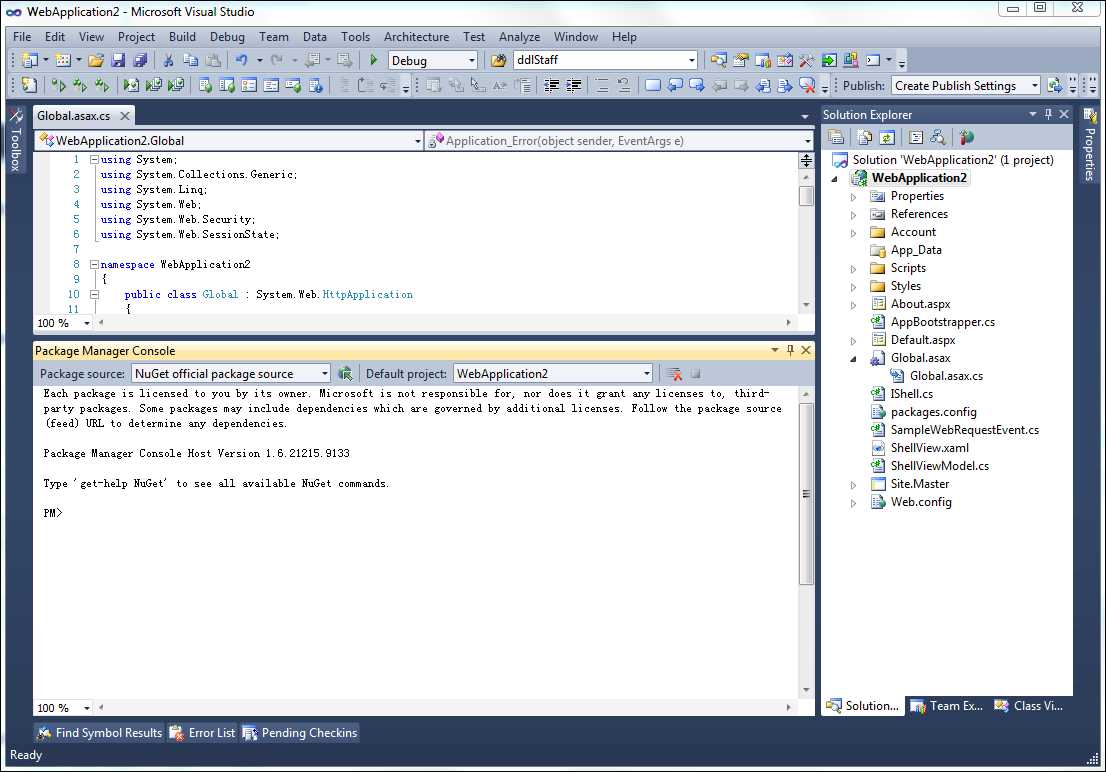Switch to the Team Explorer tab
This screenshot has width=1106, height=772.
[x=947, y=706]
